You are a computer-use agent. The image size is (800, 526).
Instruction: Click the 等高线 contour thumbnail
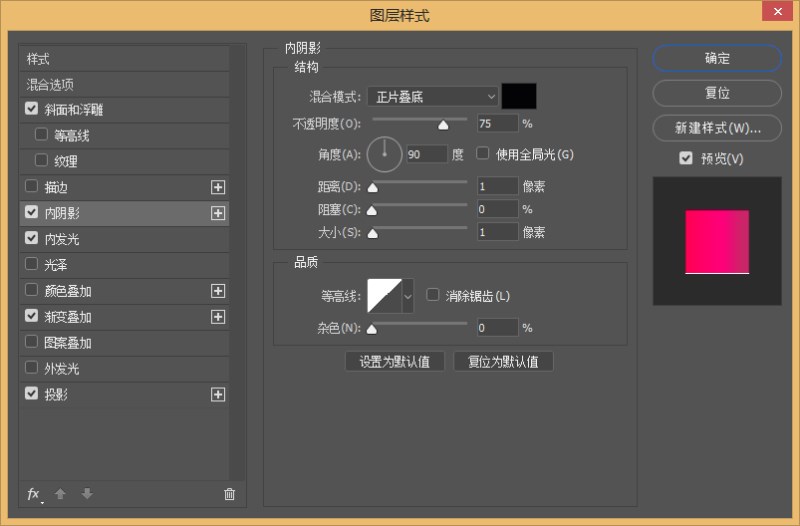[385, 296]
